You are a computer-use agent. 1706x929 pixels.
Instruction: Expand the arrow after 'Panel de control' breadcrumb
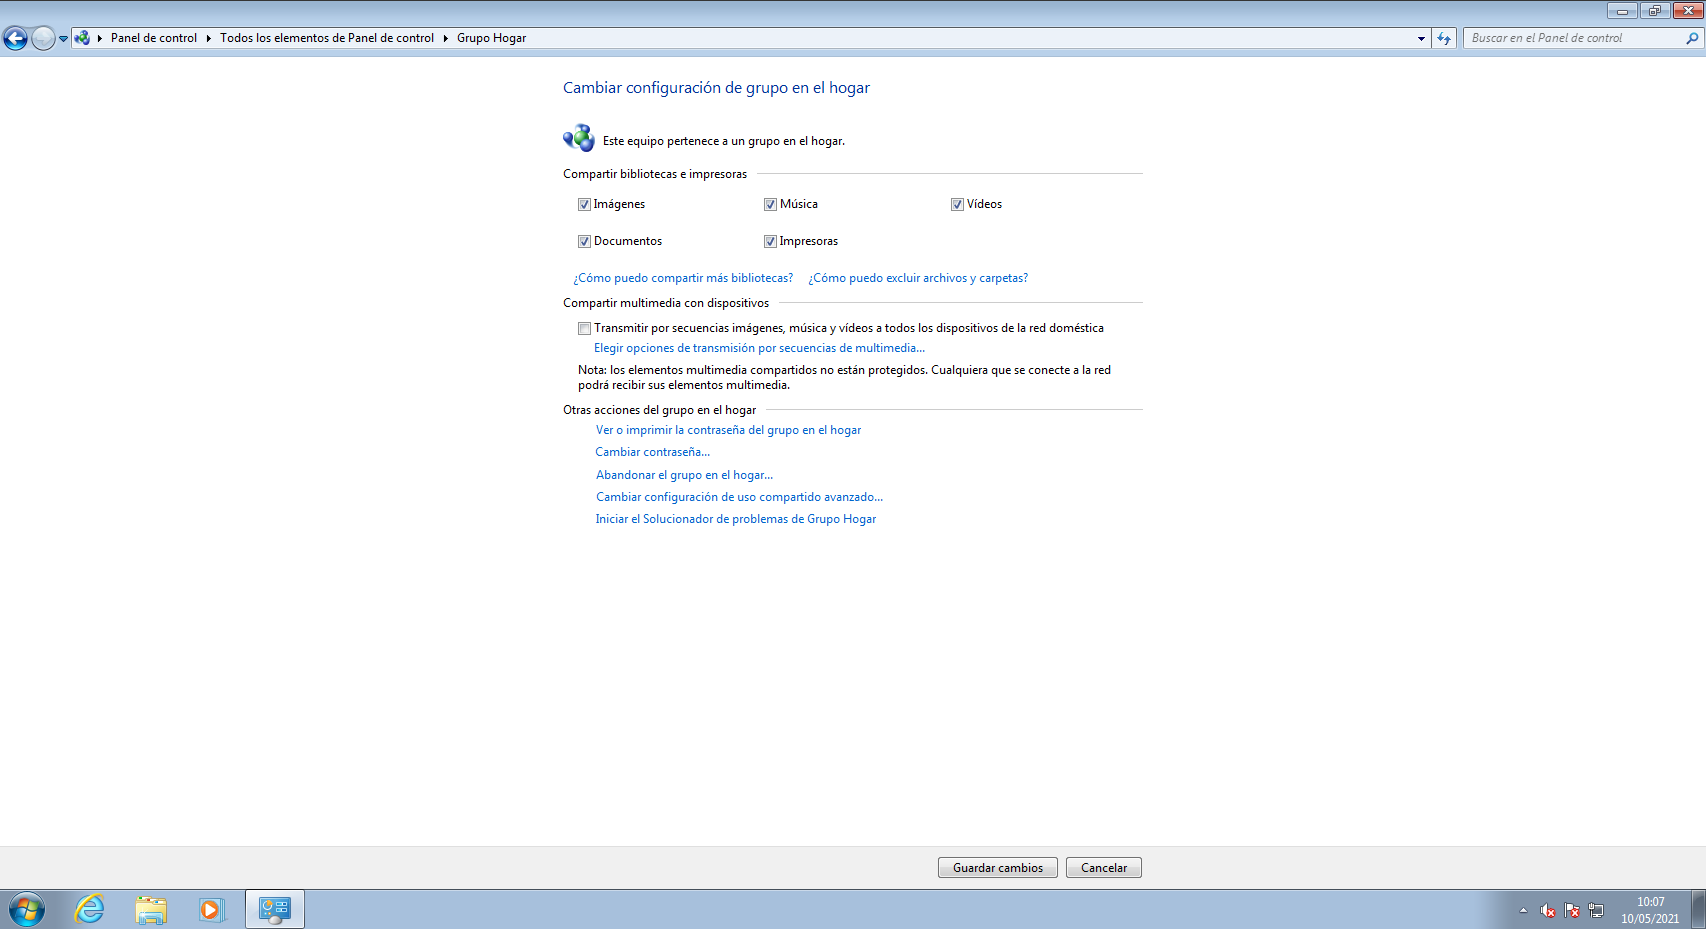[208, 38]
